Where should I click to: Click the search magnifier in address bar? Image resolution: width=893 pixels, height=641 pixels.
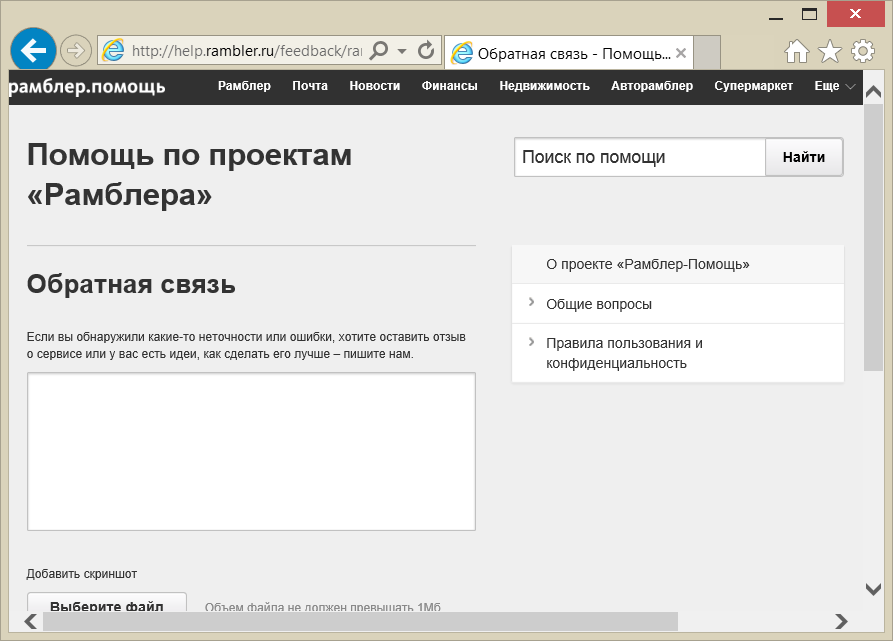379,51
